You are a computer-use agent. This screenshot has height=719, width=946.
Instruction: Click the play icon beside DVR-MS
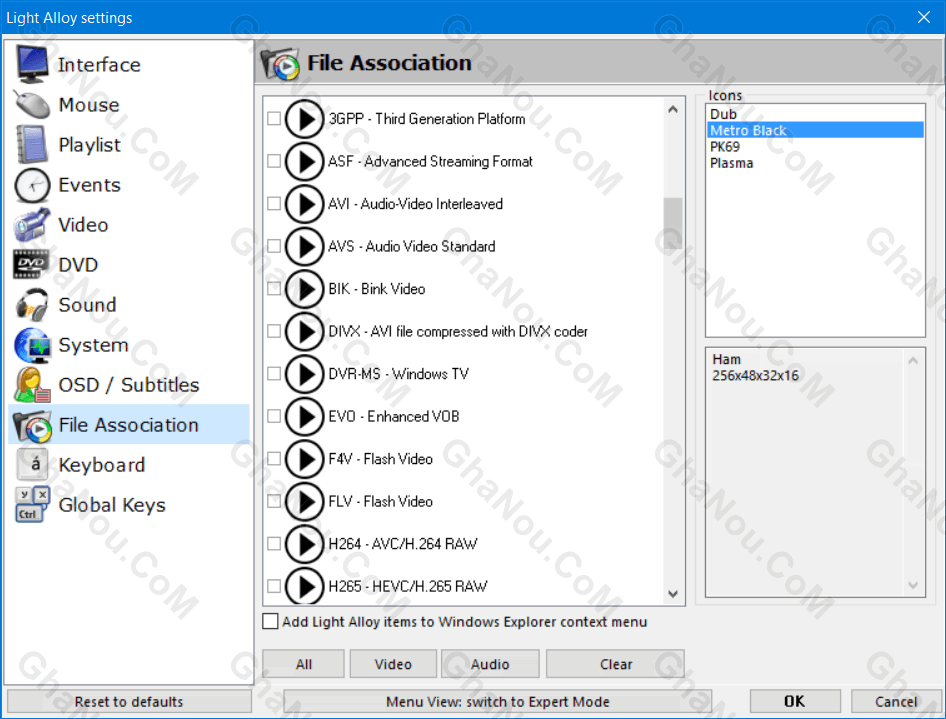(x=305, y=374)
